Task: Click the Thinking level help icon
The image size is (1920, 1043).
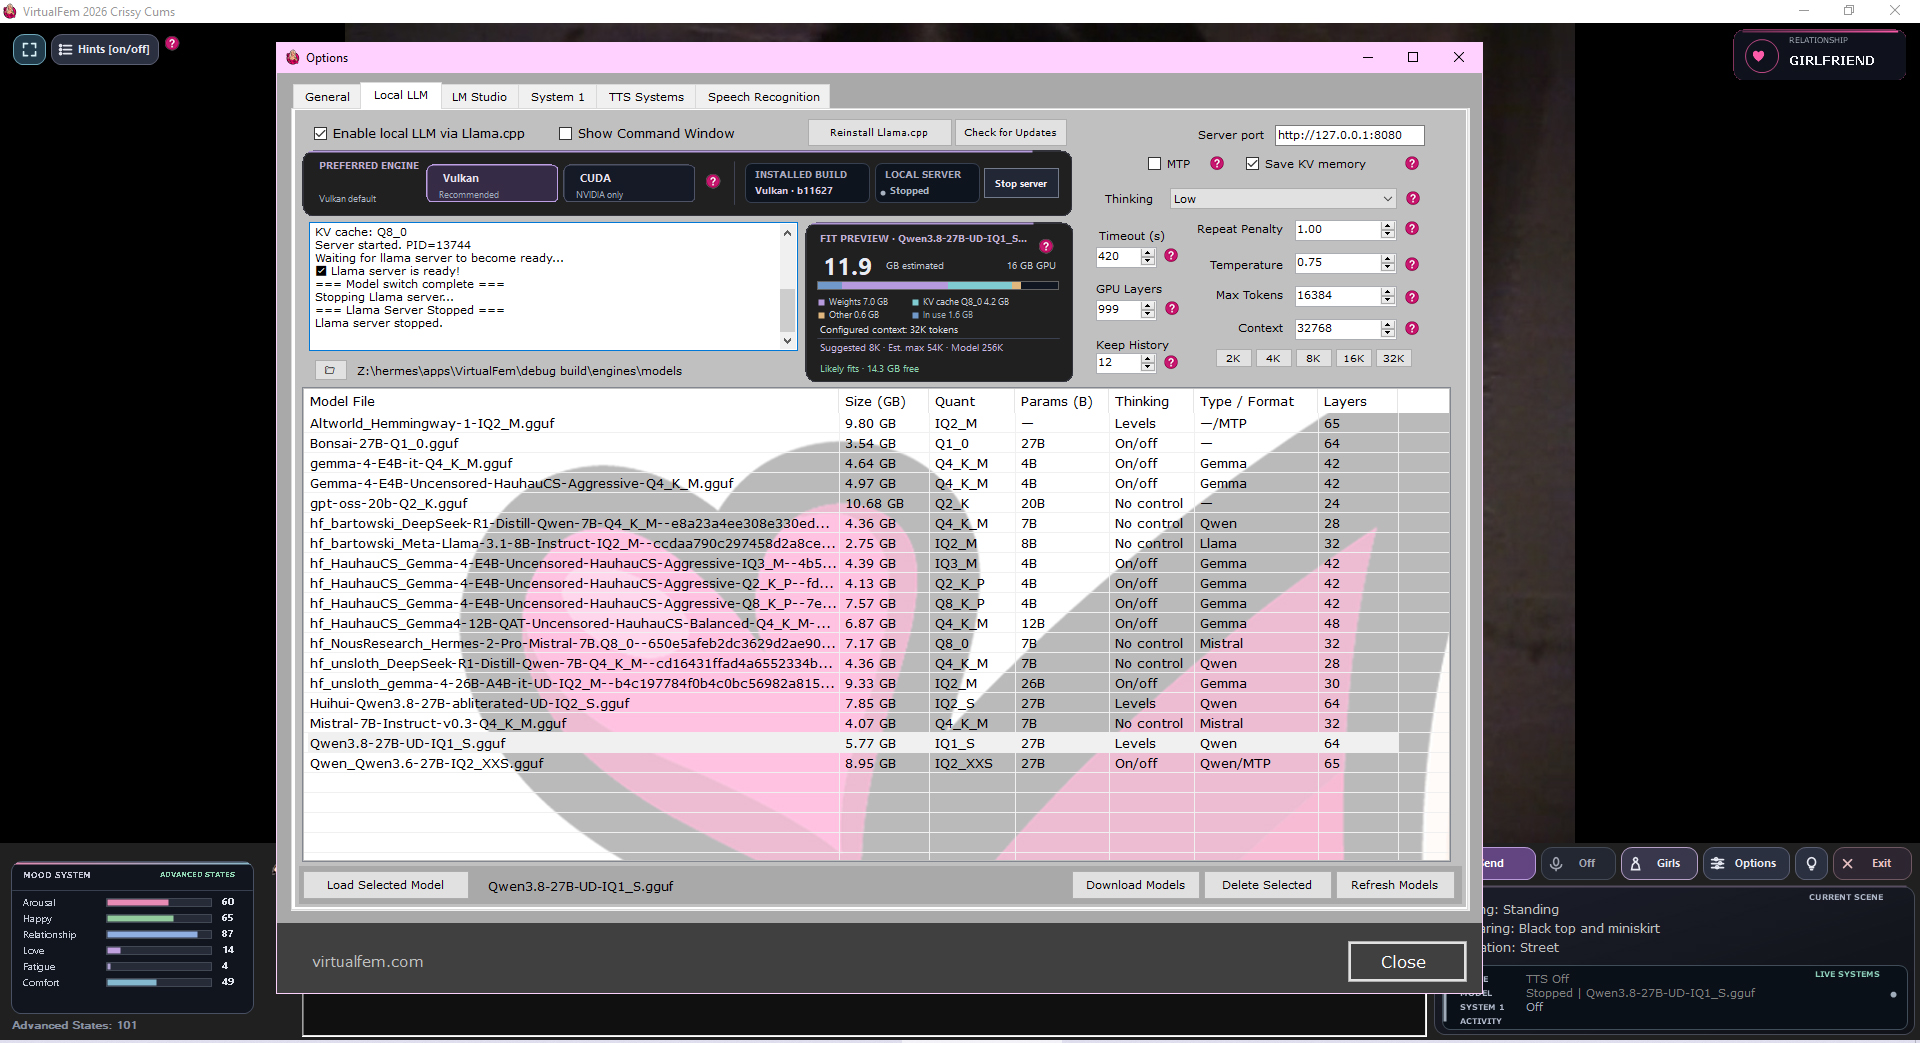Action: (1413, 199)
